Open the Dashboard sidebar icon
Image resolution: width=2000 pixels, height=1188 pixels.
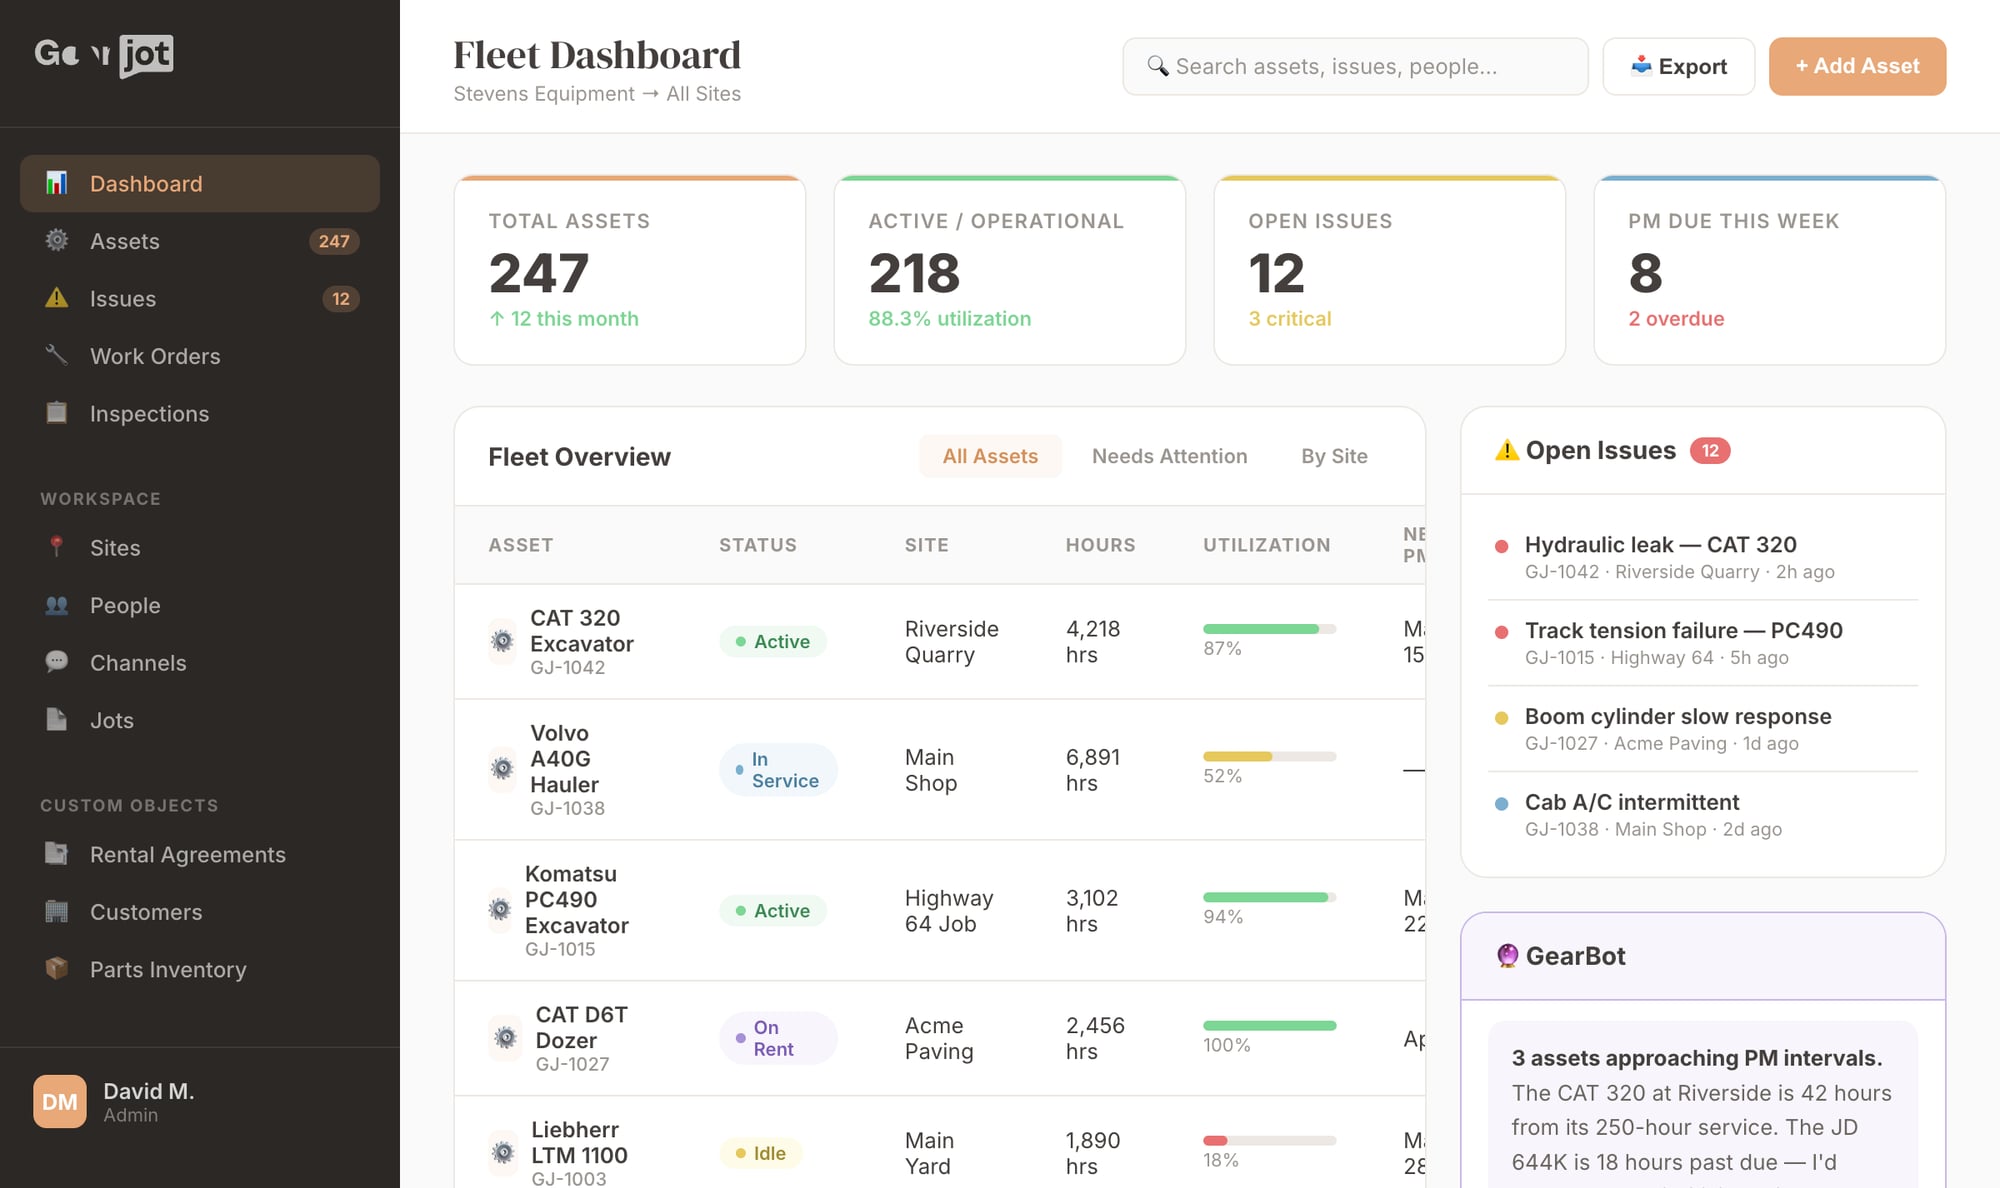(57, 183)
